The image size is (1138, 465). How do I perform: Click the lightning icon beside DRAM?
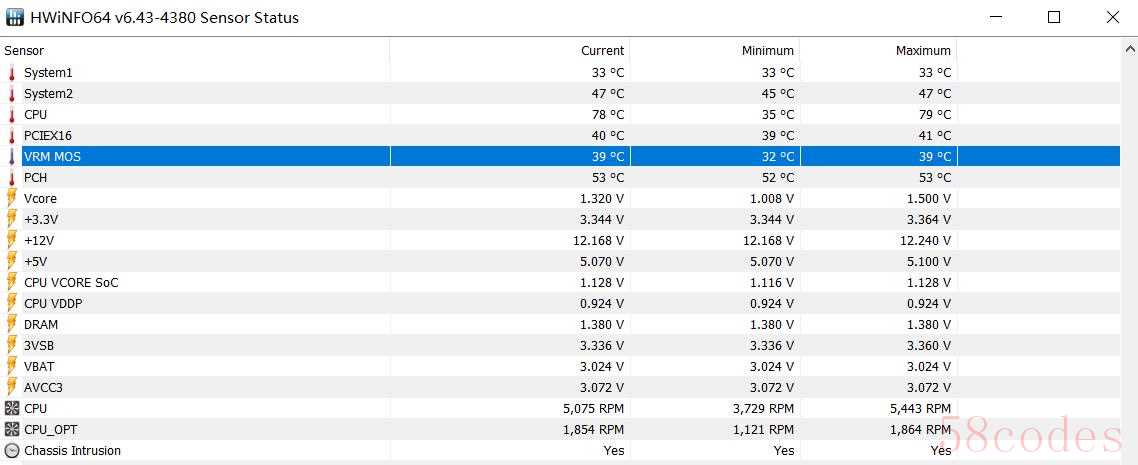click(x=12, y=324)
